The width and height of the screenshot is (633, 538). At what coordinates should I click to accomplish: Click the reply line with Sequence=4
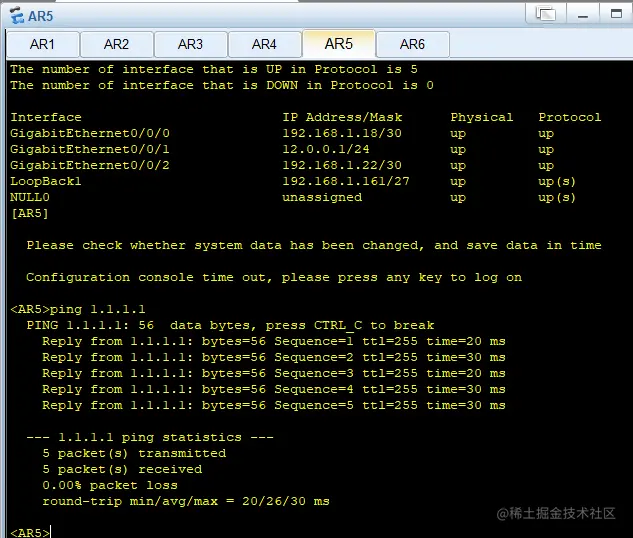[274, 389]
